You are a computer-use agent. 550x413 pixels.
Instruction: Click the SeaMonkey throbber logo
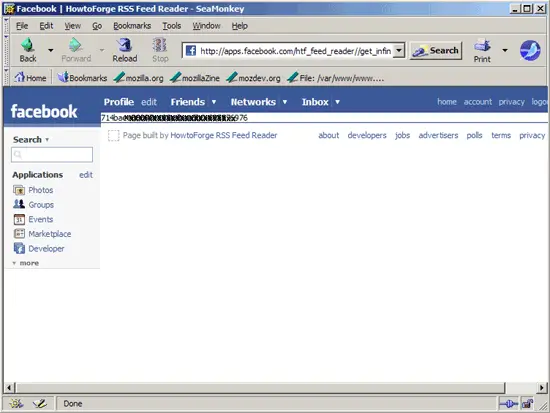pos(530,50)
